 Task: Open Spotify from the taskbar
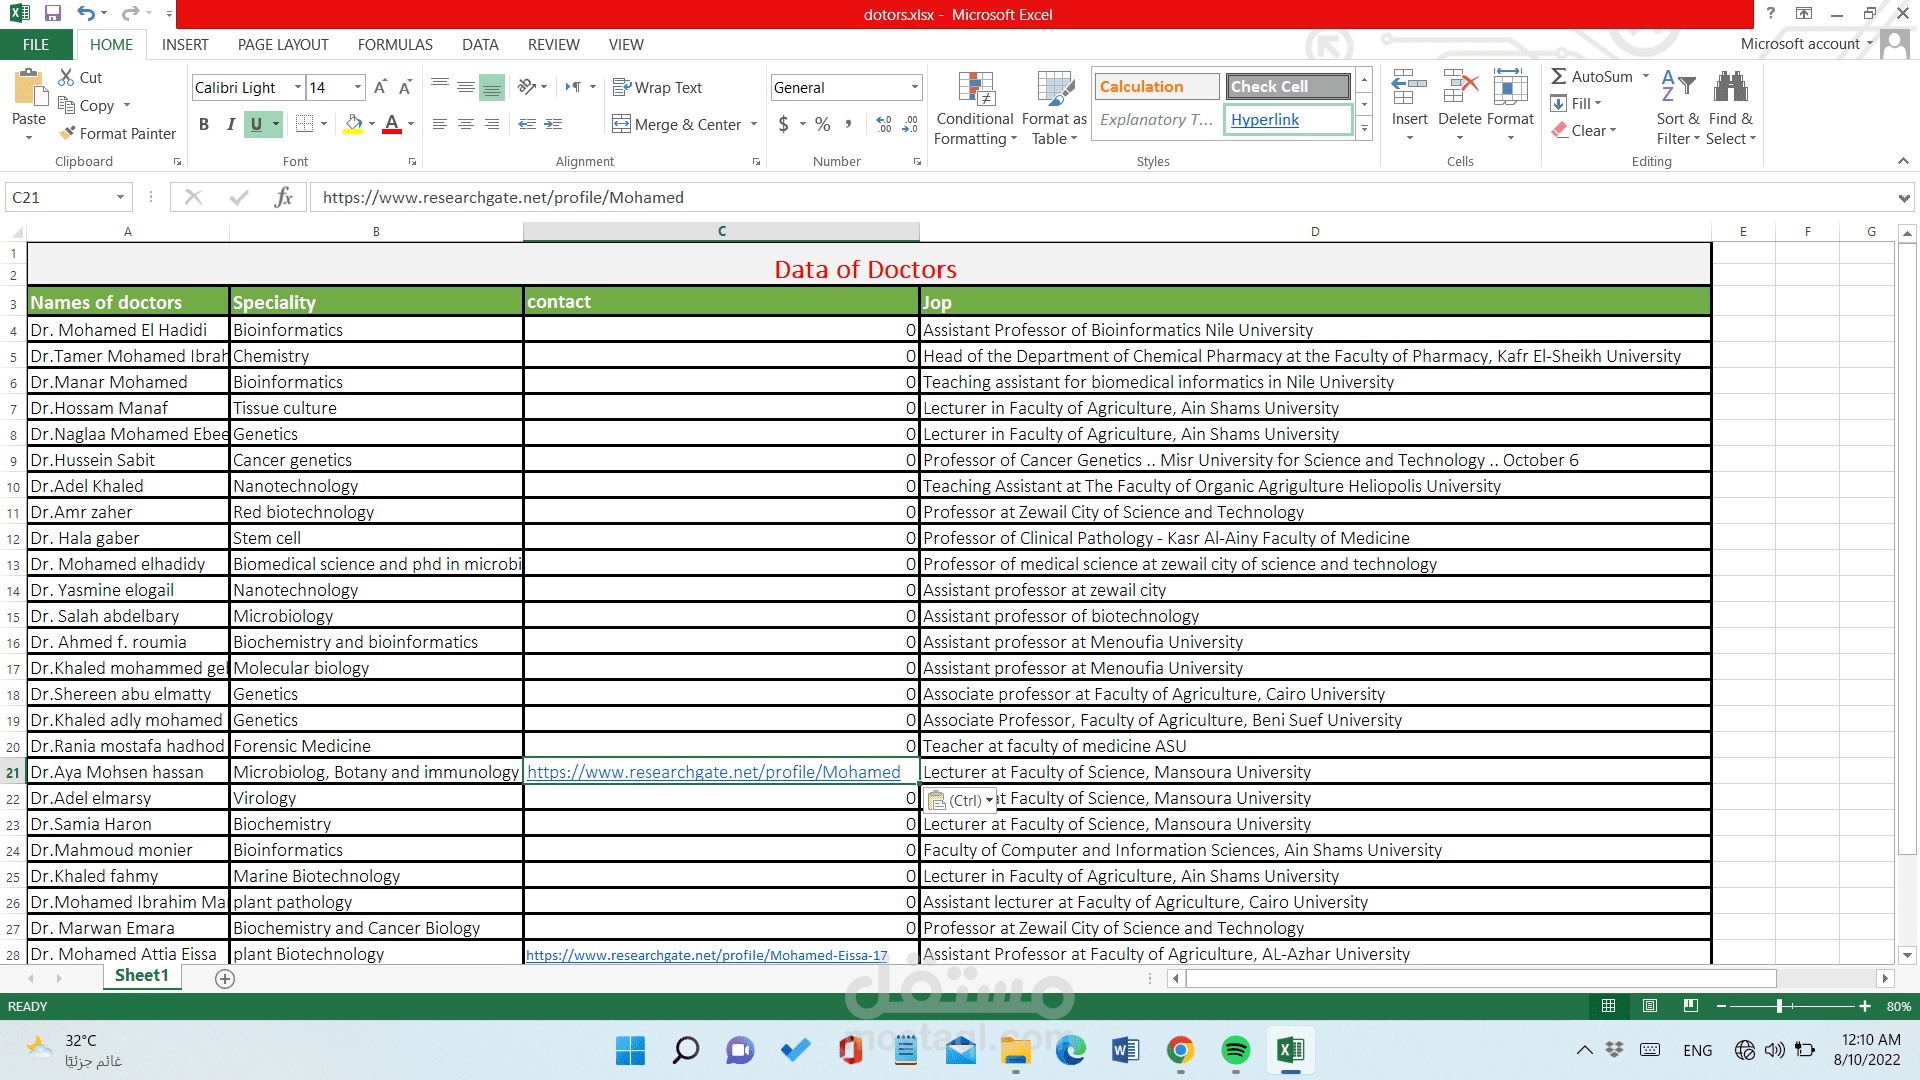pos(1235,1050)
